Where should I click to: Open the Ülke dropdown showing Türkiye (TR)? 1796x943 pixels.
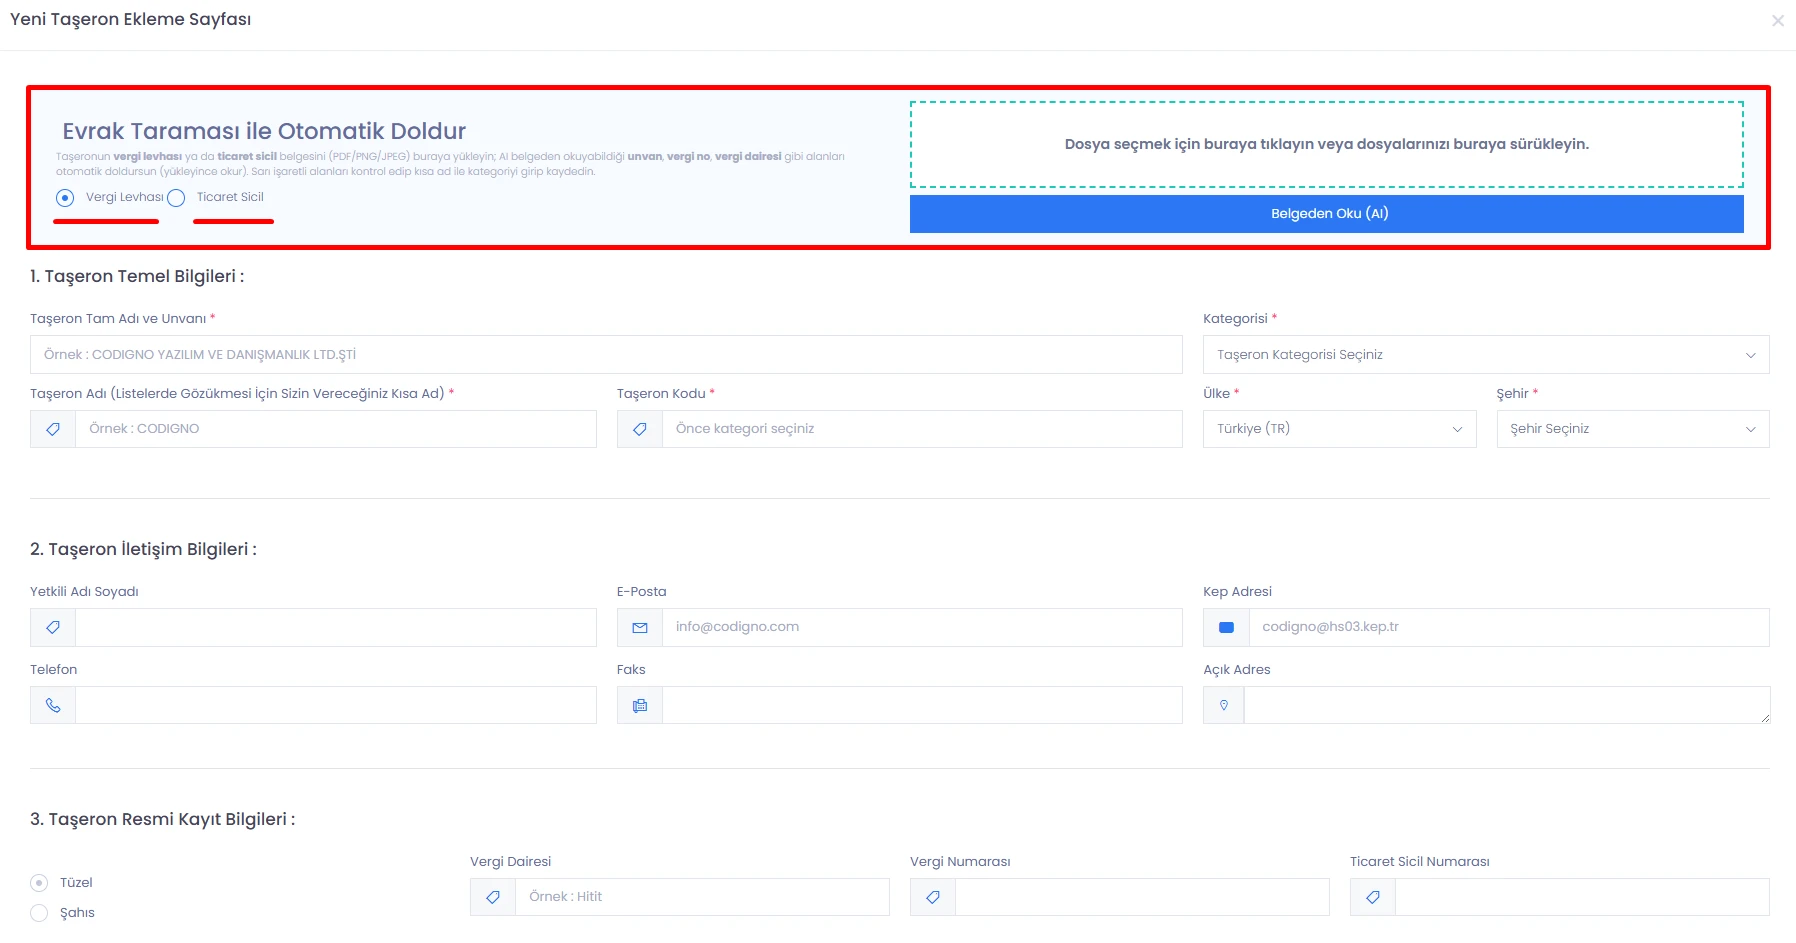point(1339,429)
